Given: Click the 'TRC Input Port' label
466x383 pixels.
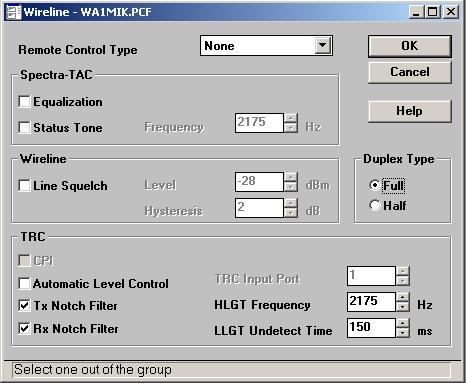Looking at the screenshot, I should [257, 279].
